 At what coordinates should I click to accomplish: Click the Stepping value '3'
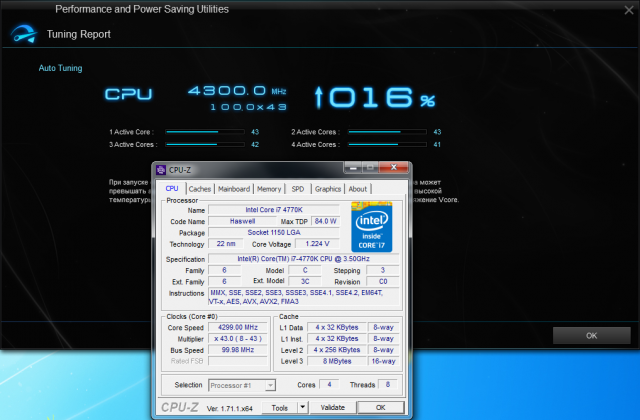(382, 270)
